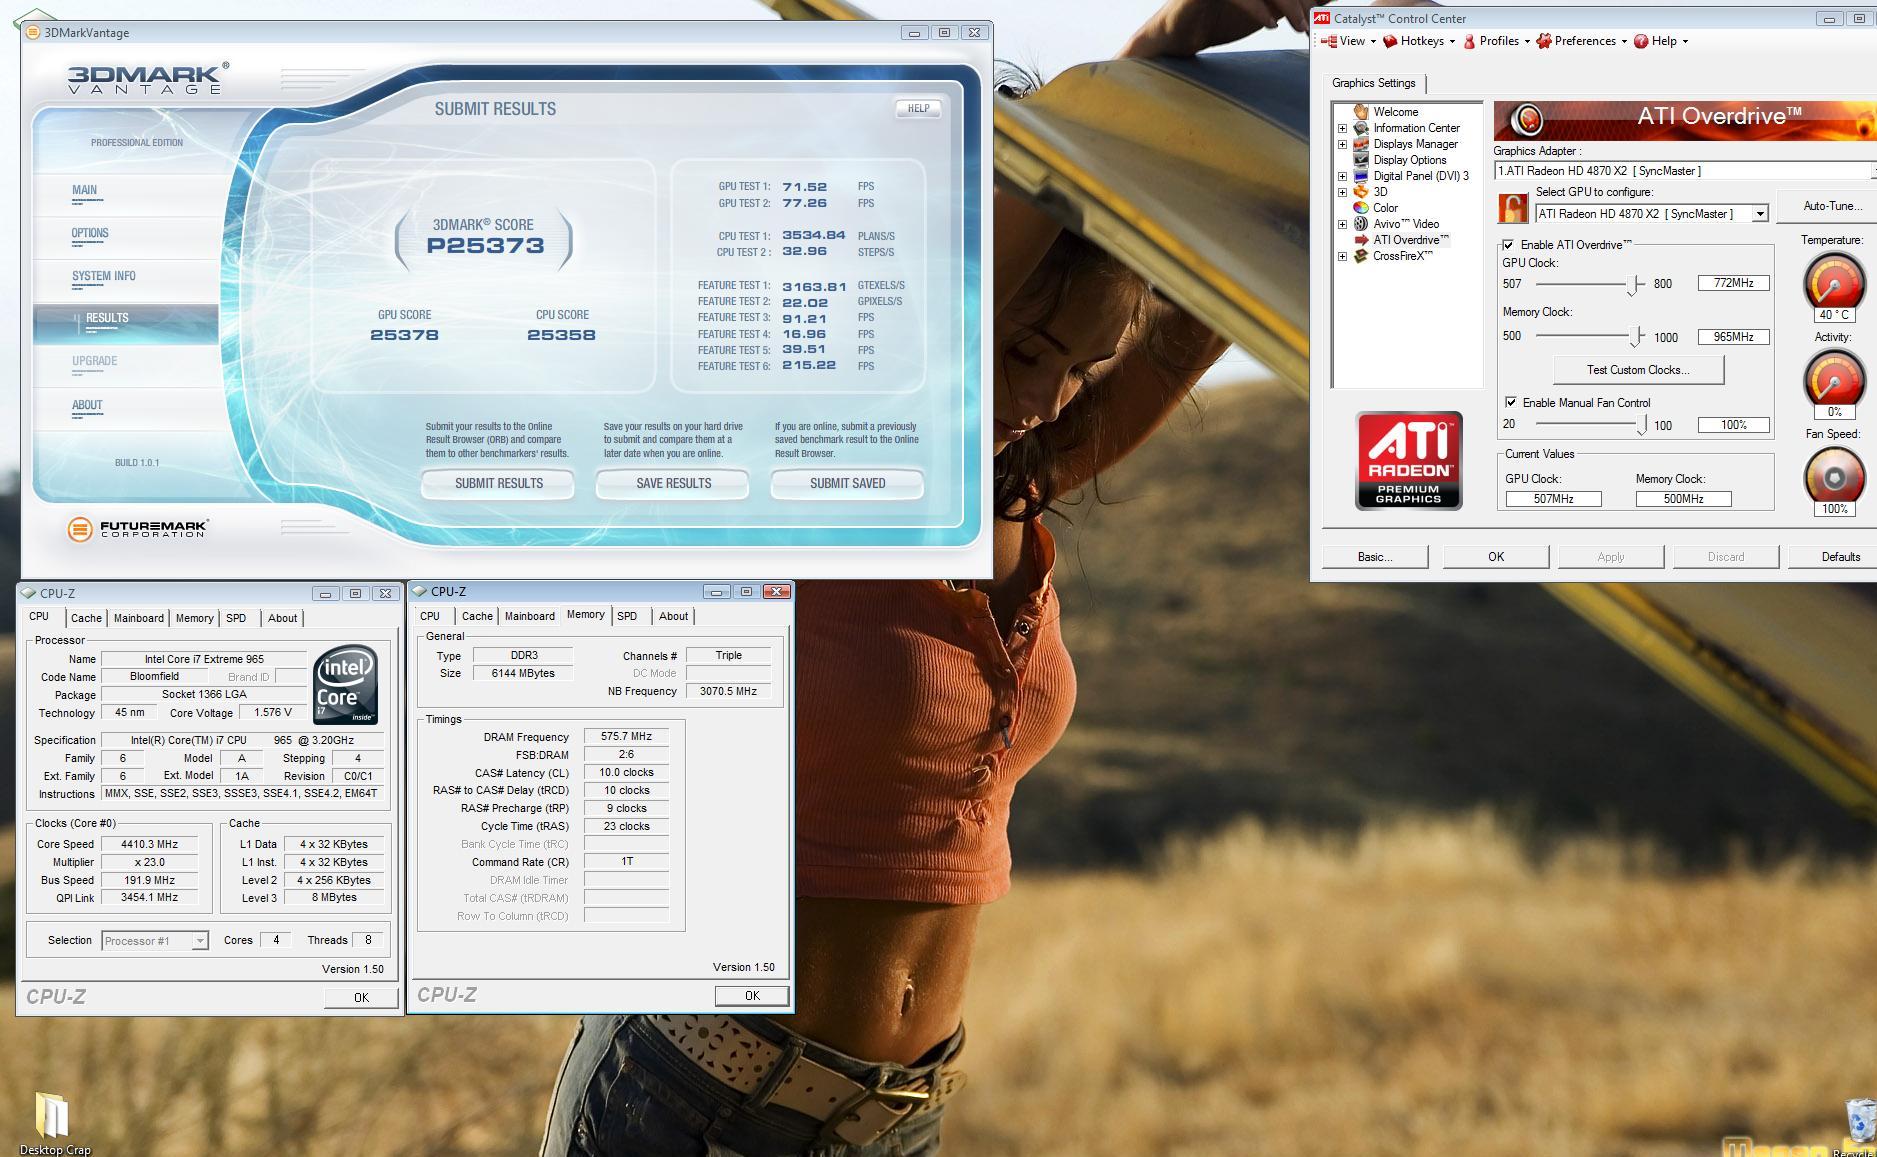Click Test Custom Clocks button
The width and height of the screenshot is (1877, 1157).
click(x=1638, y=370)
